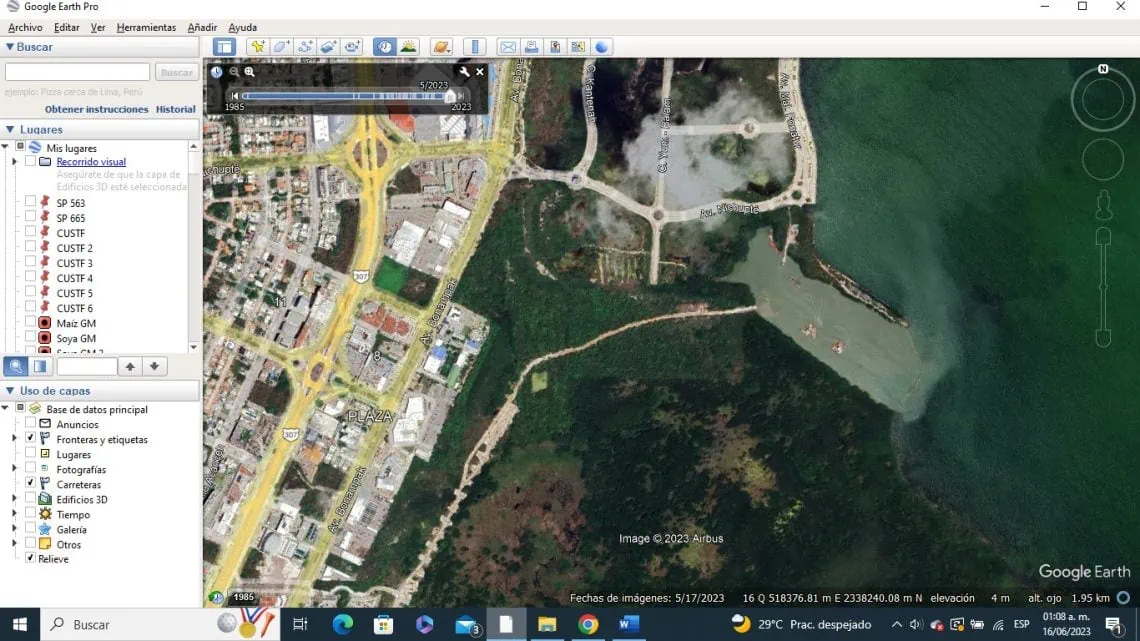The width and height of the screenshot is (1140, 641).
Task: Open time slider wrench options
Action: pyautogui.click(x=464, y=72)
